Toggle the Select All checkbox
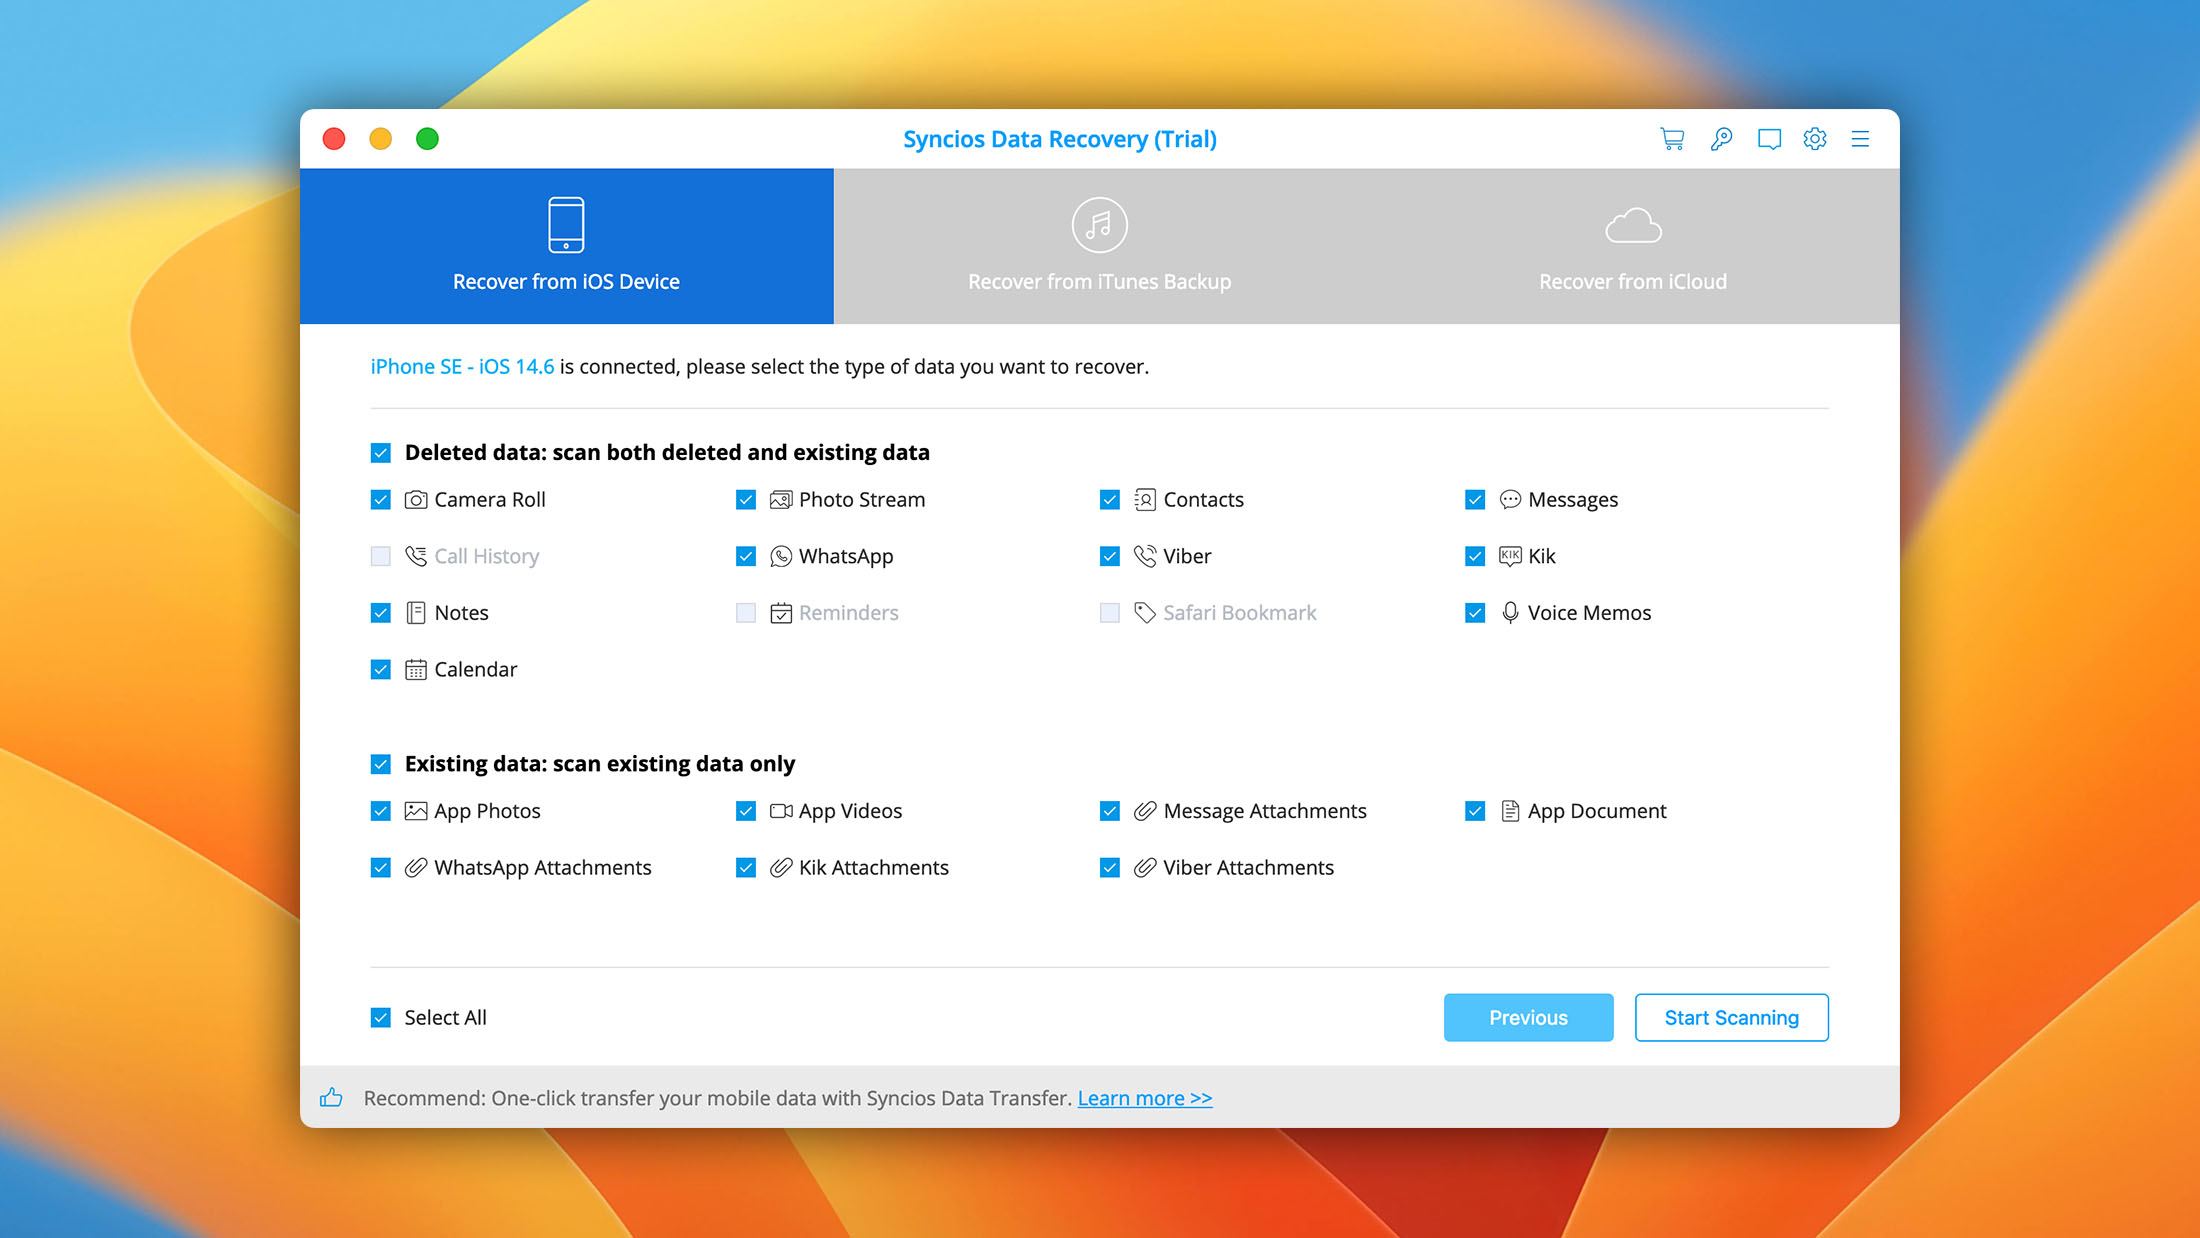 381,1018
